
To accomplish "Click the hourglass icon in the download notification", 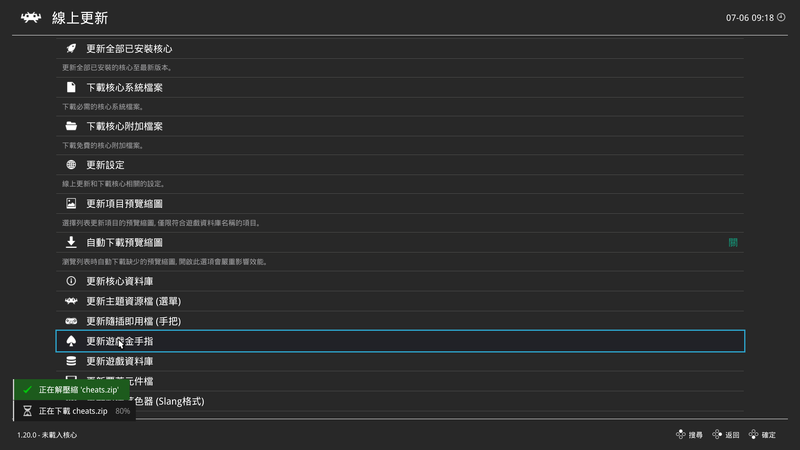I will point(27,411).
